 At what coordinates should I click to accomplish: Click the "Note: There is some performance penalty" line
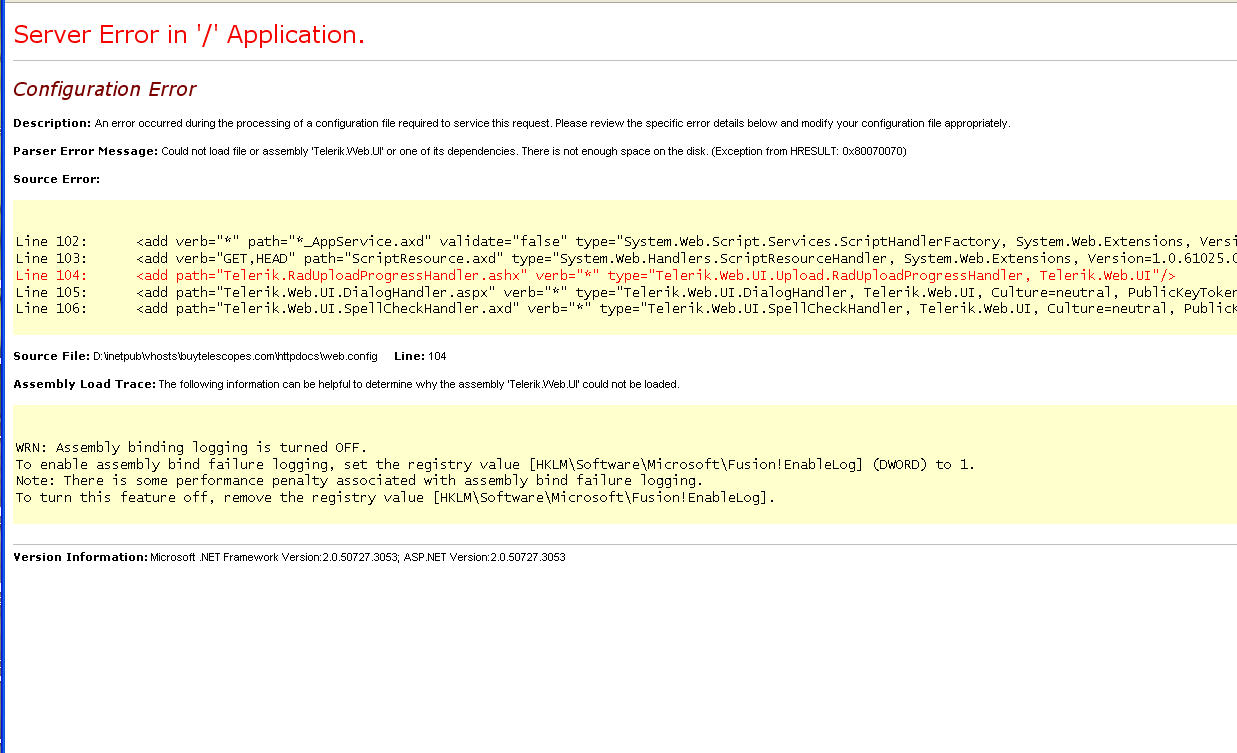pyautogui.click(x=360, y=481)
